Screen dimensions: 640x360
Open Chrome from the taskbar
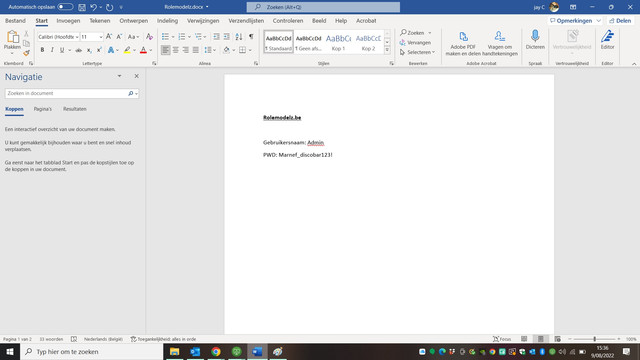(x=216, y=351)
